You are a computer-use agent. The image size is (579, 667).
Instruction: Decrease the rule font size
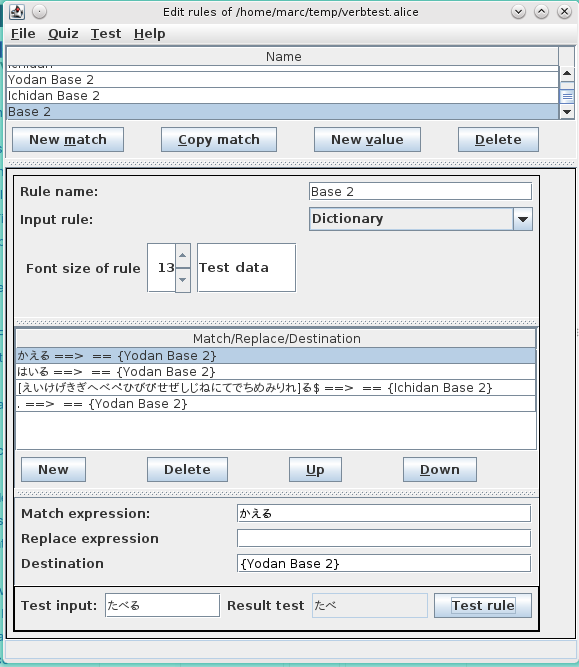[x=183, y=280]
